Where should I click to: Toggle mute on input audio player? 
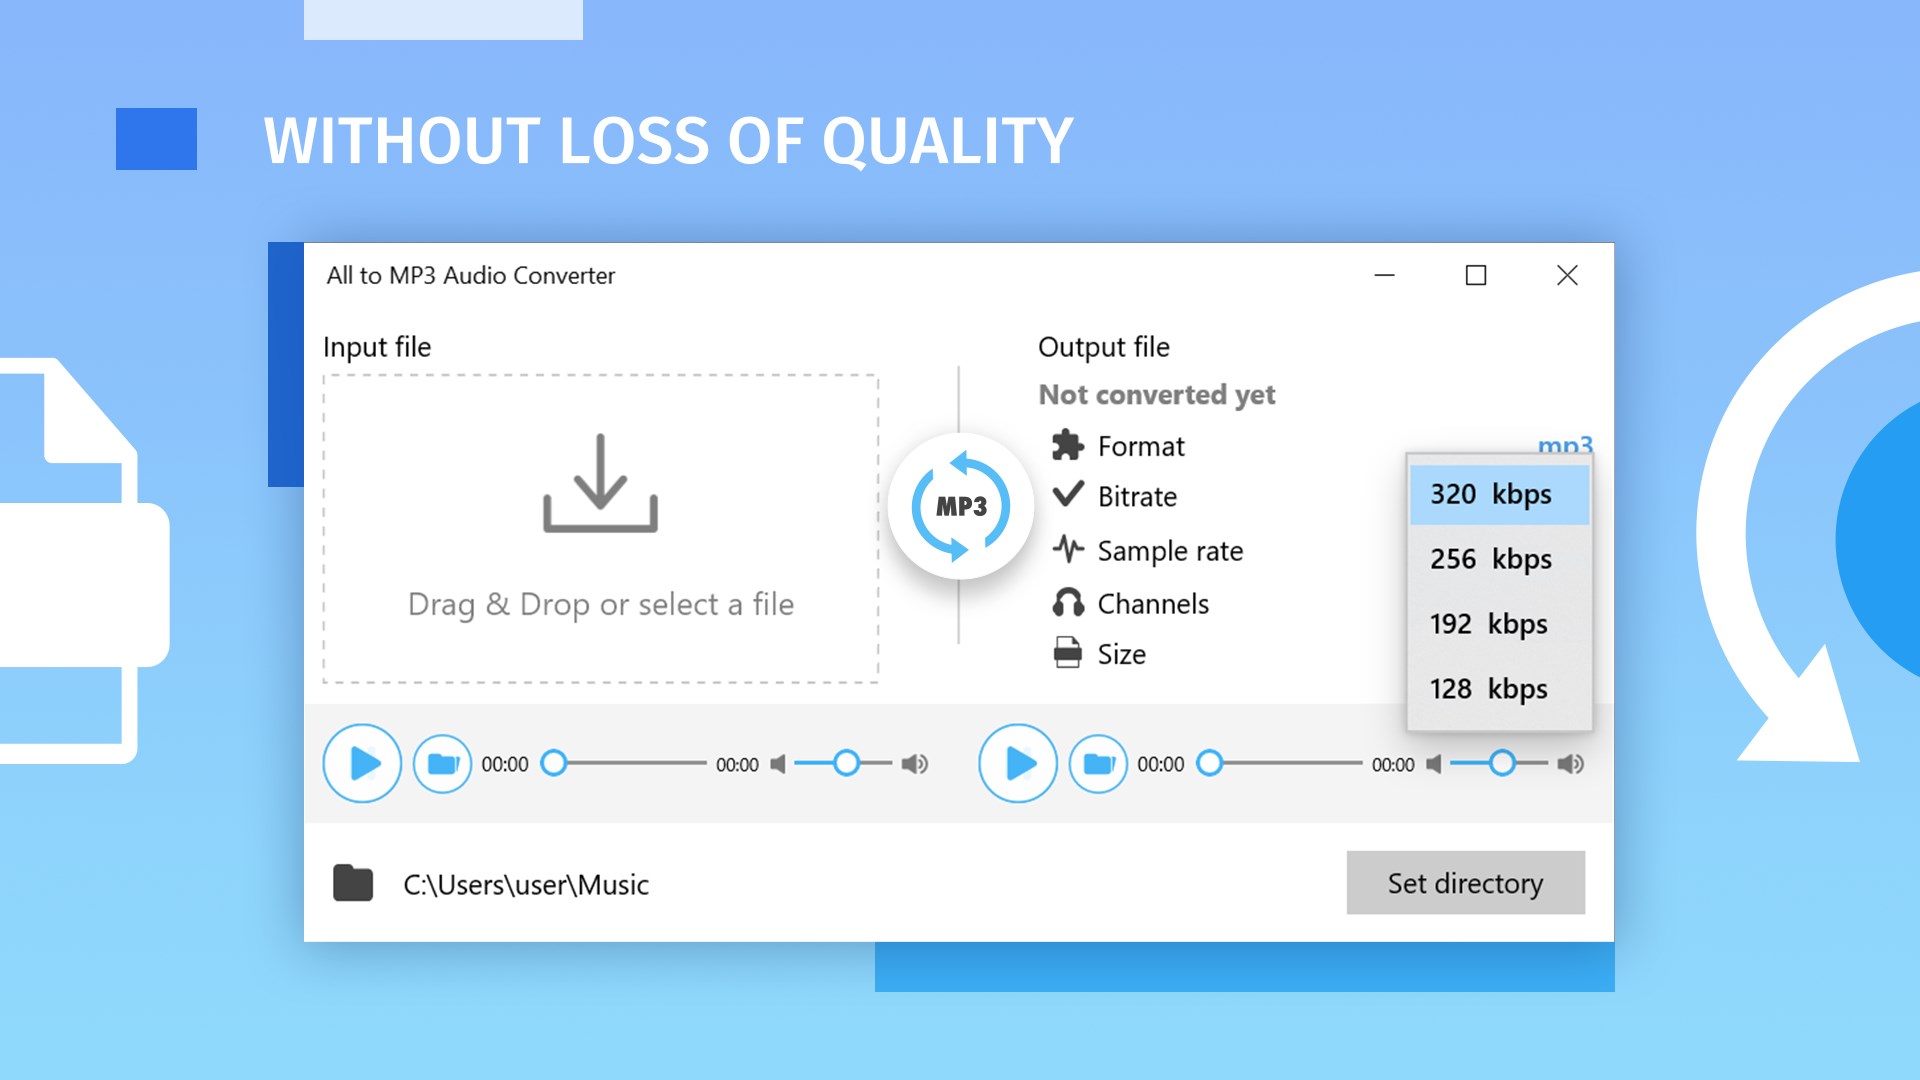[777, 764]
